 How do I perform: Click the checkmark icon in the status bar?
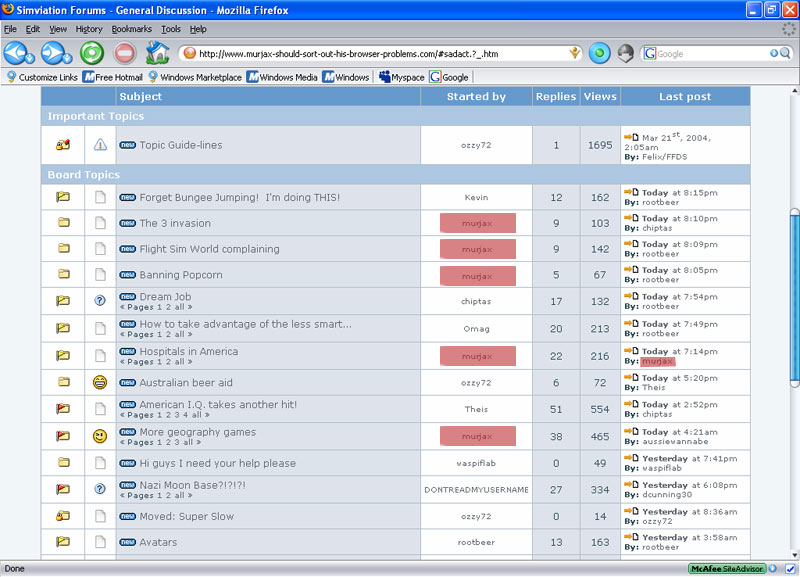click(790, 568)
